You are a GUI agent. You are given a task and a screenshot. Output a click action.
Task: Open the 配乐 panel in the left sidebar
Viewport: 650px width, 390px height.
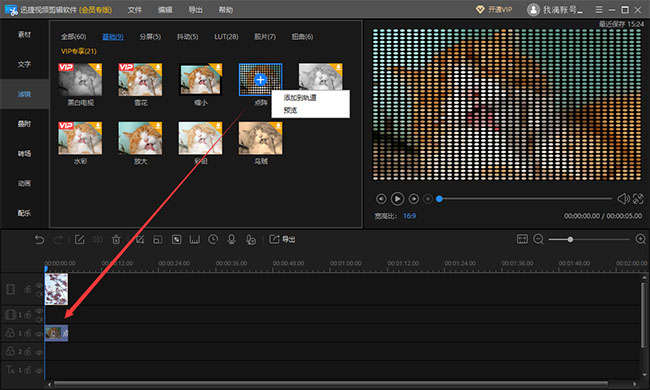(x=24, y=213)
